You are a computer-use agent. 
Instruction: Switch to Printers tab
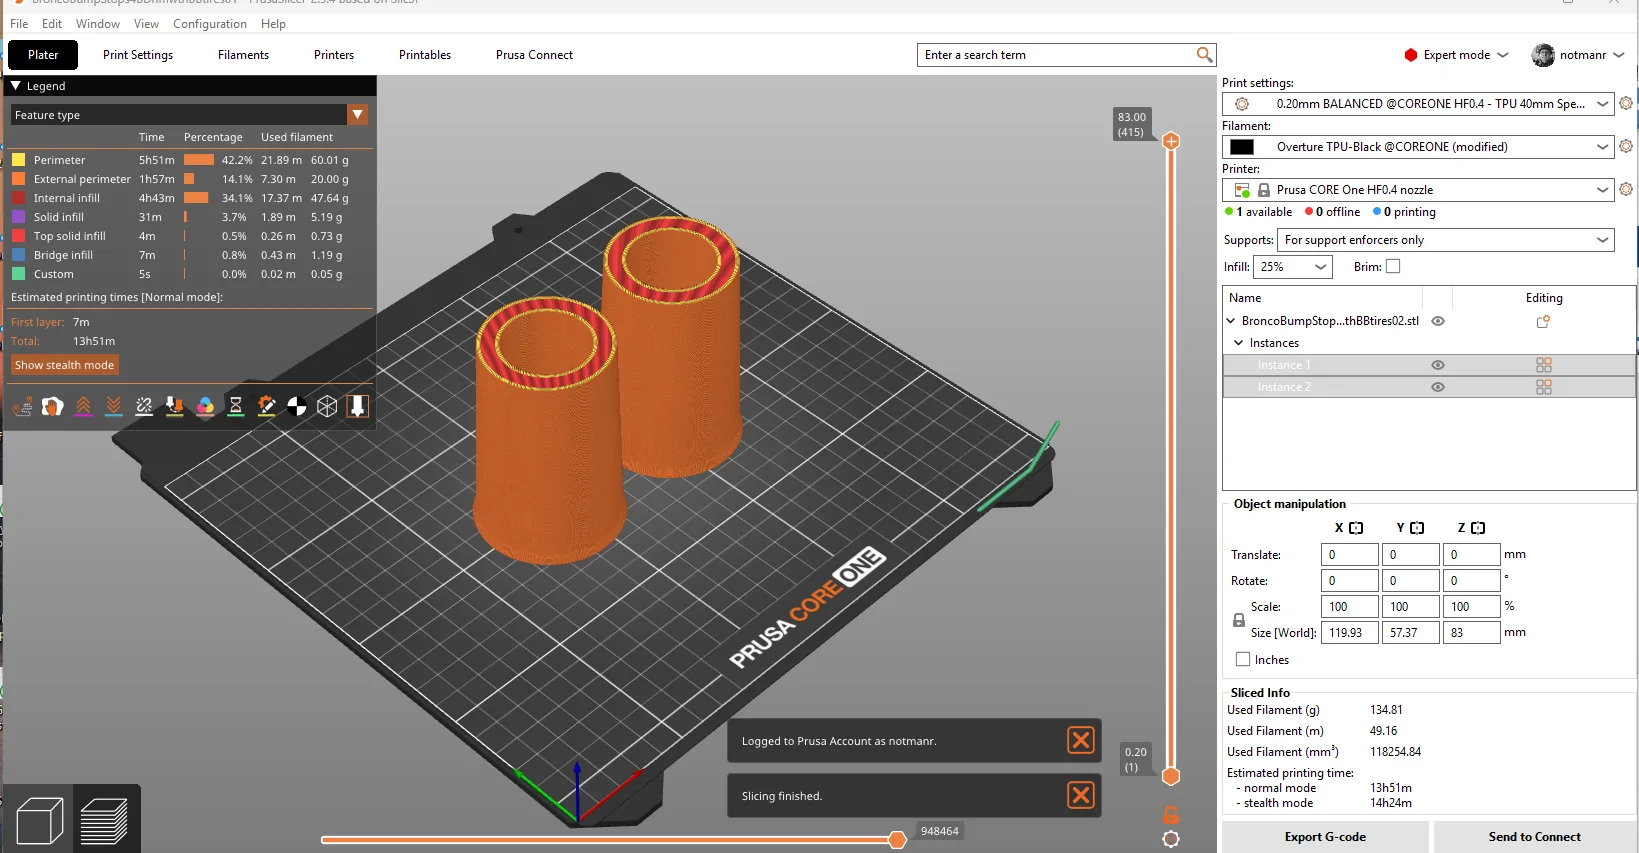334,55
